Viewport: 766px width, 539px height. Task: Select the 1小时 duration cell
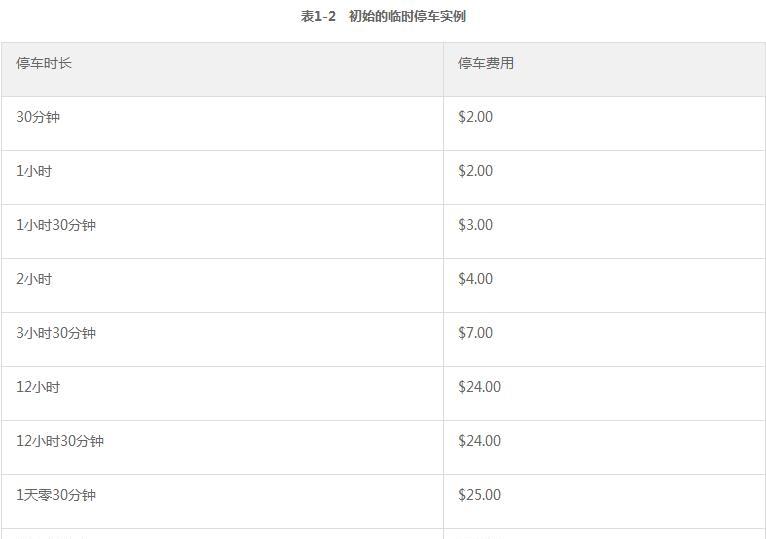pos(222,178)
